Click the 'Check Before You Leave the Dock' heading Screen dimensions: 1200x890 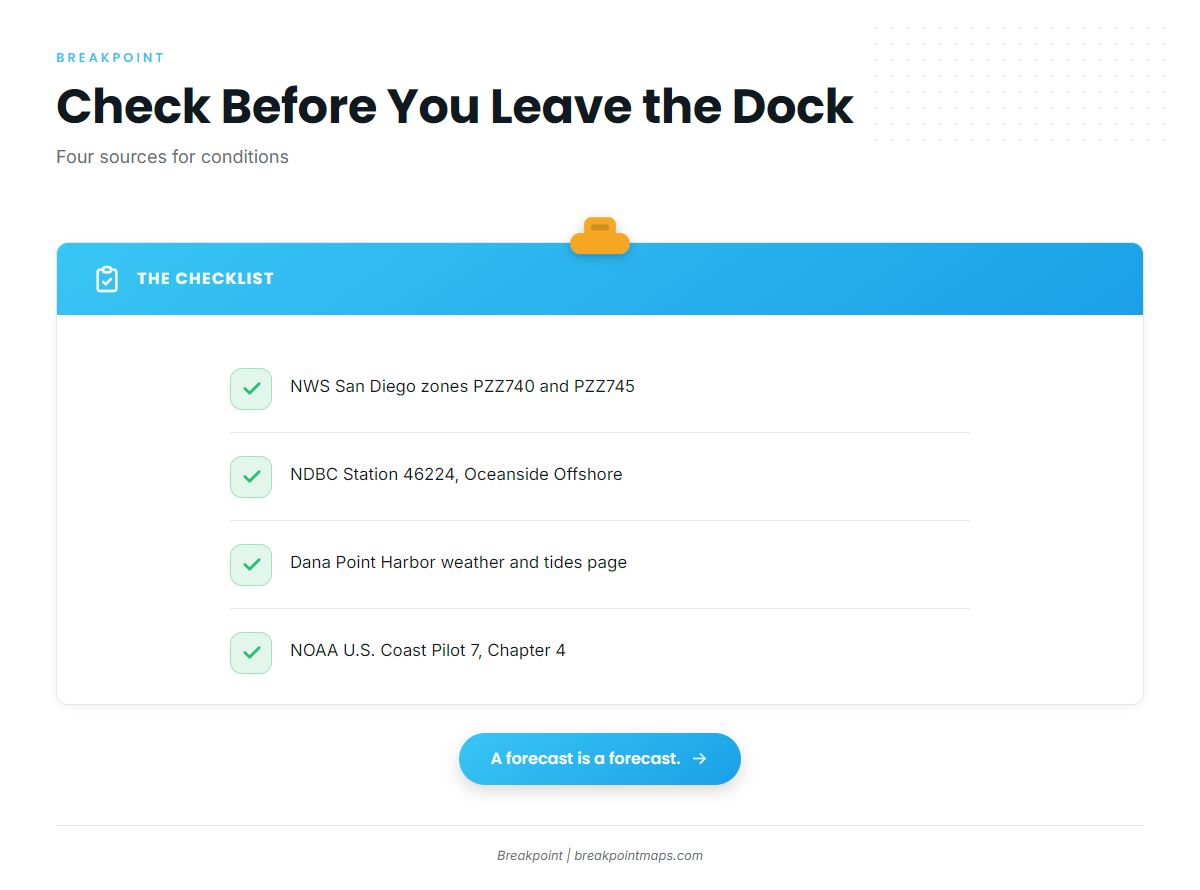[x=455, y=106]
